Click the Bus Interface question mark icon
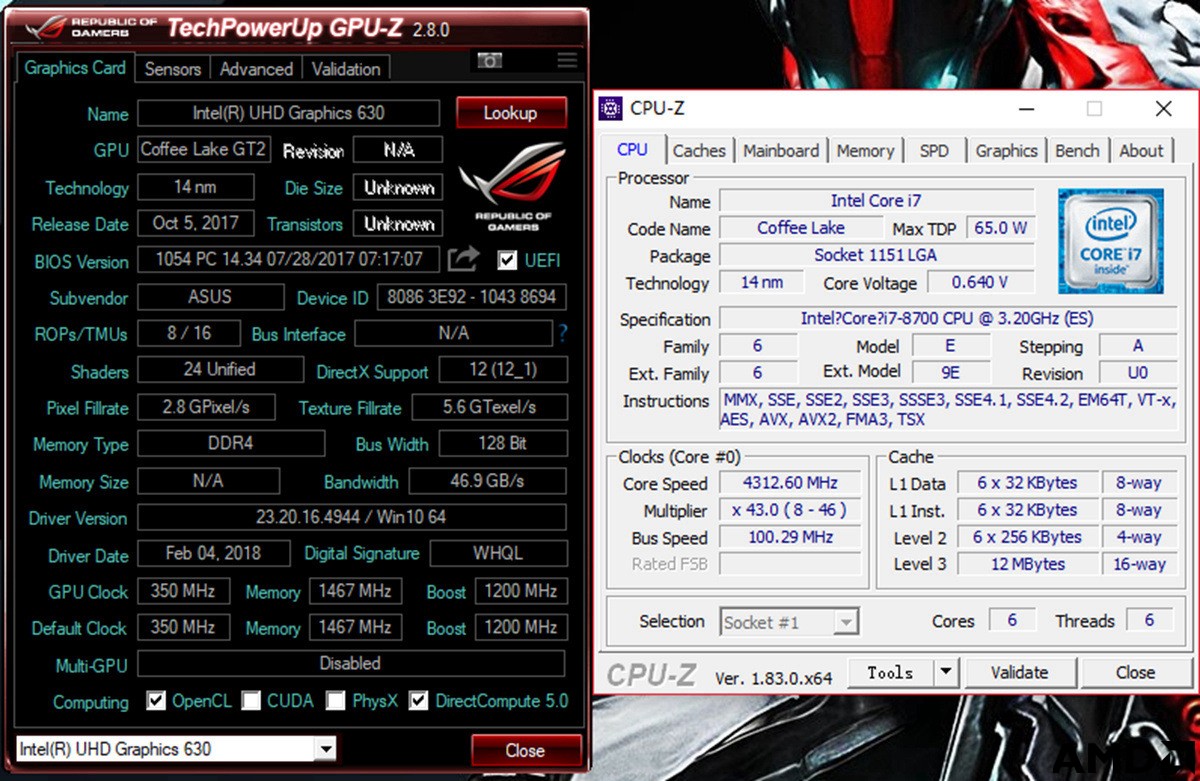 [563, 333]
